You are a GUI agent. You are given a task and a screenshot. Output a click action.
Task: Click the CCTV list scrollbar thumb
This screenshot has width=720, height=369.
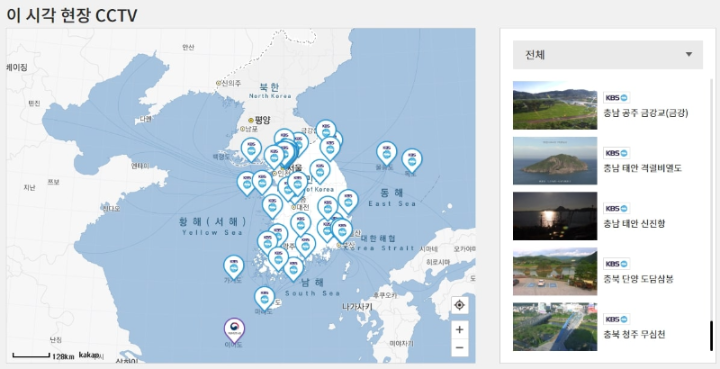point(712,335)
